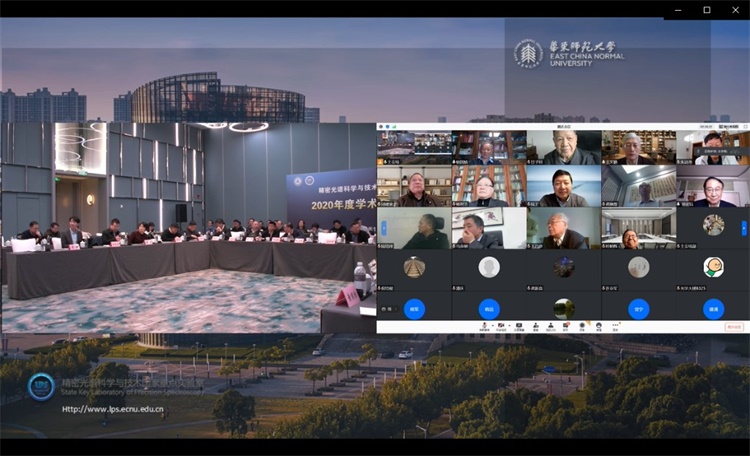Open the share screen tool

[x=518, y=326]
